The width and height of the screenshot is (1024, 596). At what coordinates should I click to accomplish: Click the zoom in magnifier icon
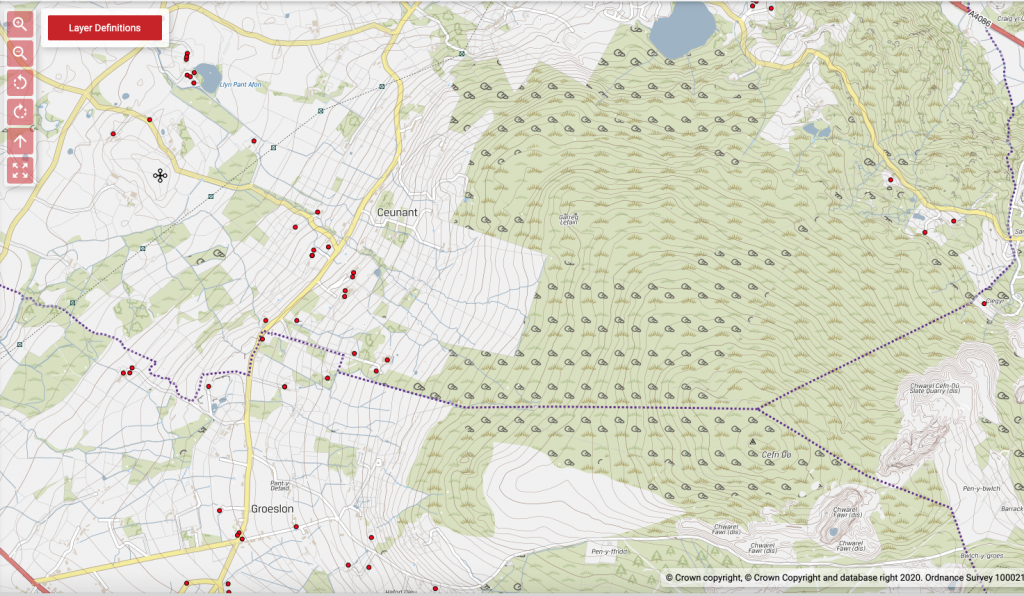click(20, 24)
